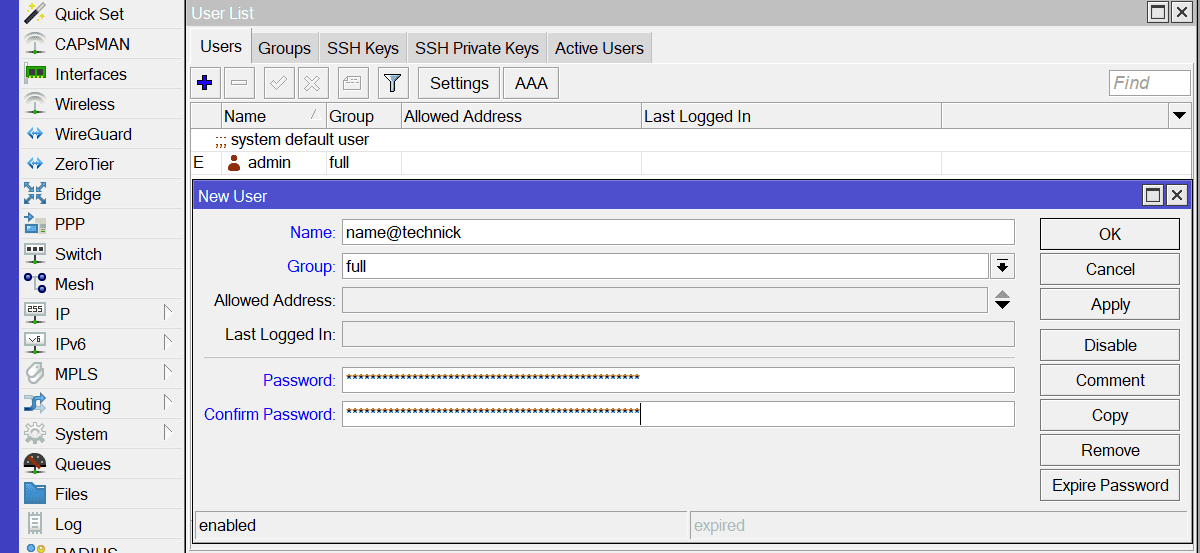Disable user with X icon
The width and height of the screenshot is (1200, 553).
(x=313, y=83)
